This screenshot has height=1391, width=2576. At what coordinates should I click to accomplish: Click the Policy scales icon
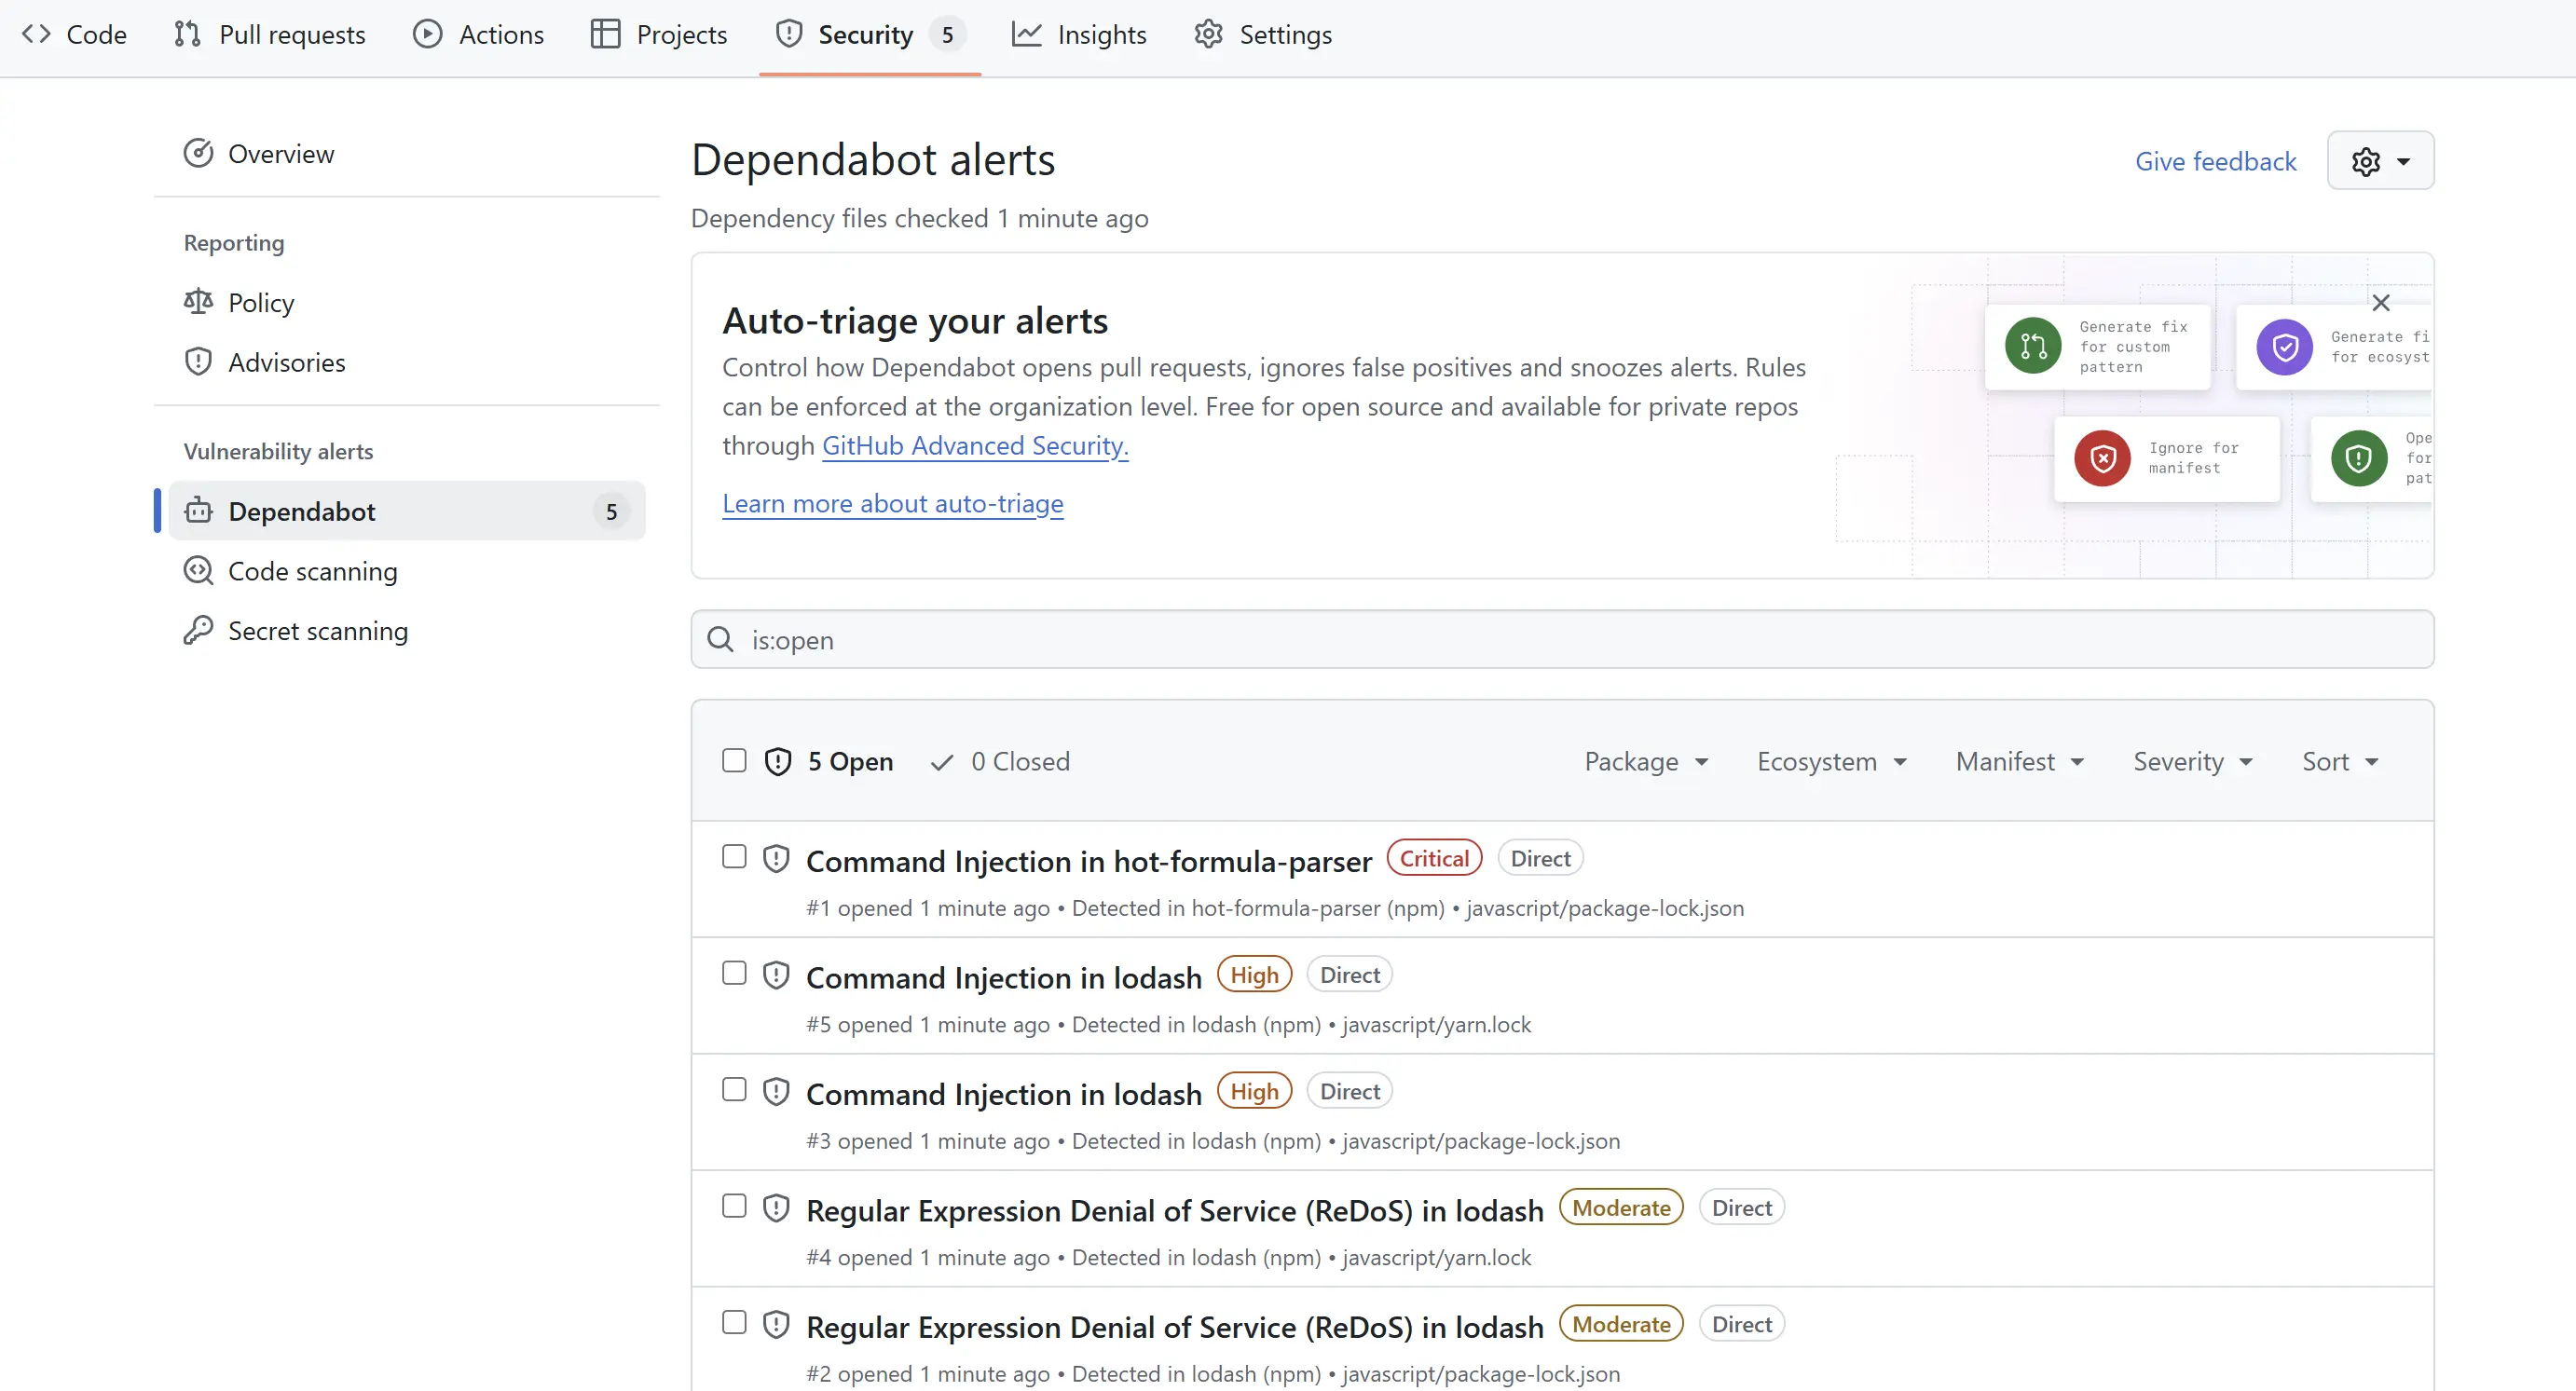[x=198, y=301]
